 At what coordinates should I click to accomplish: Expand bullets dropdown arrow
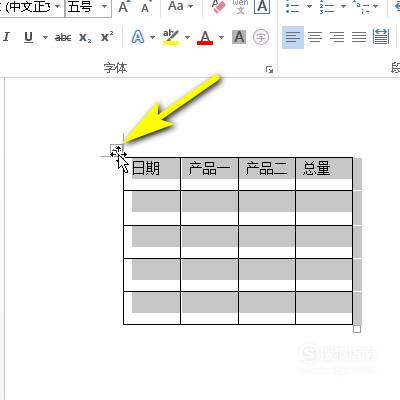point(309,7)
